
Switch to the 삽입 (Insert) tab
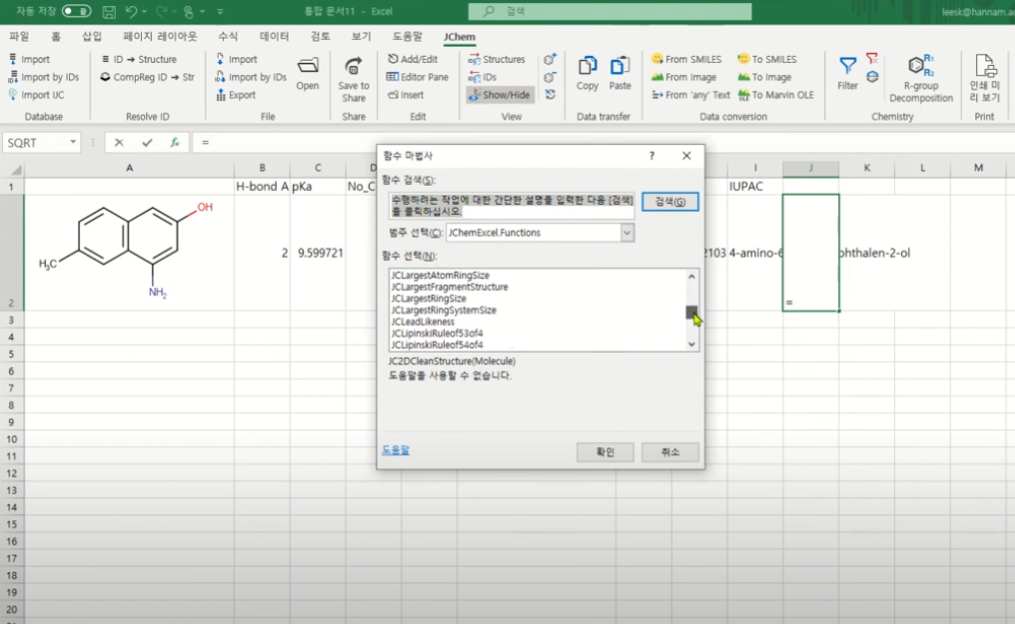point(92,37)
